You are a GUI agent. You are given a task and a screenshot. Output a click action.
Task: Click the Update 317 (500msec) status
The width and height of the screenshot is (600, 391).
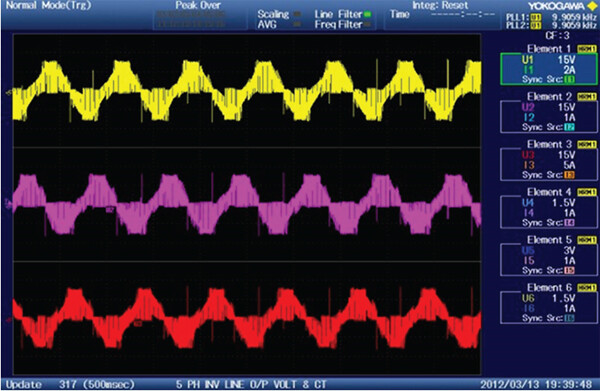(70, 384)
